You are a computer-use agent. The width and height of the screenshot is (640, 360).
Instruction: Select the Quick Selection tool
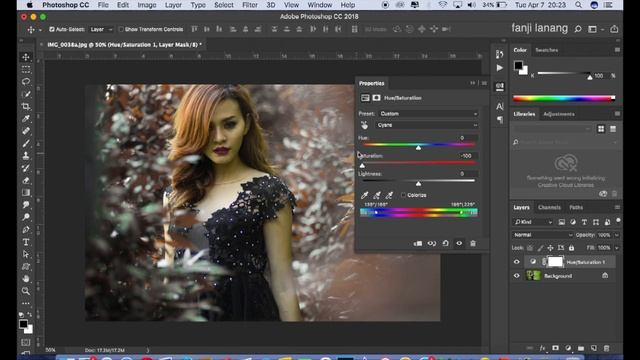(26, 94)
